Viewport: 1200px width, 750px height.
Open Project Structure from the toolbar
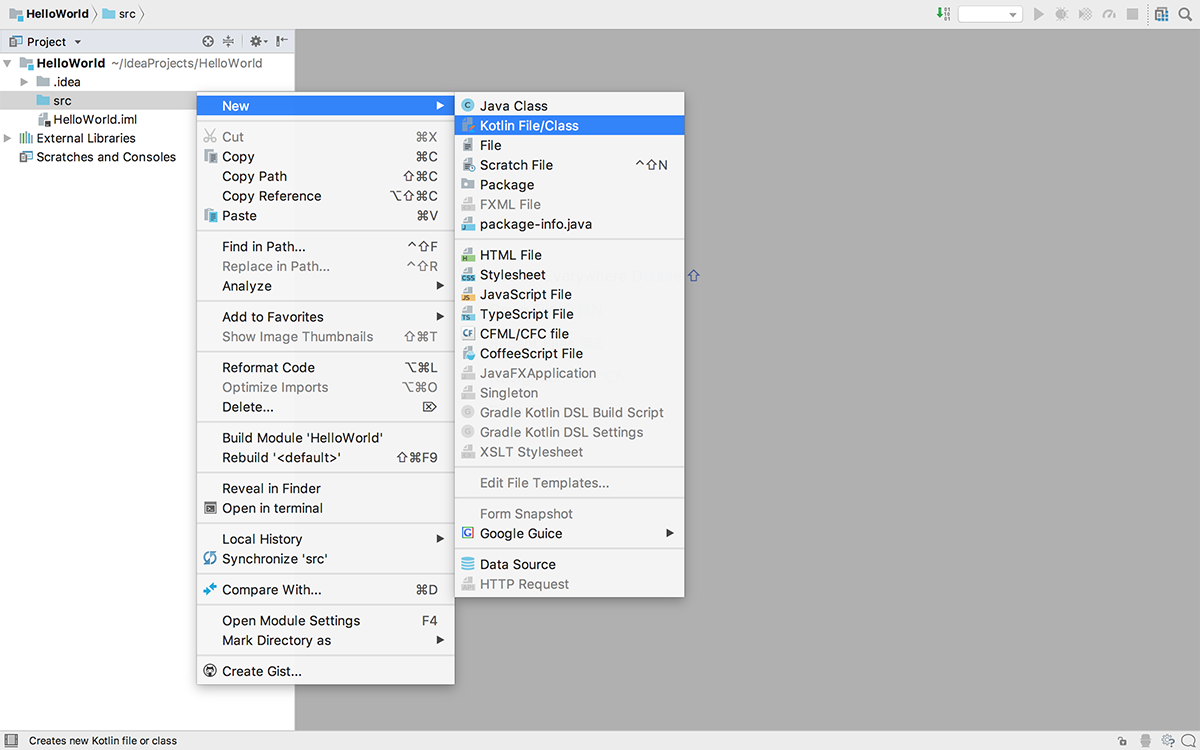(x=1161, y=14)
